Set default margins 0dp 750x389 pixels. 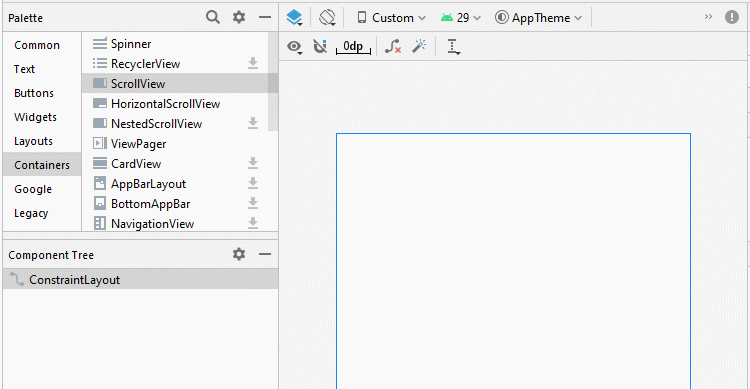(x=353, y=46)
